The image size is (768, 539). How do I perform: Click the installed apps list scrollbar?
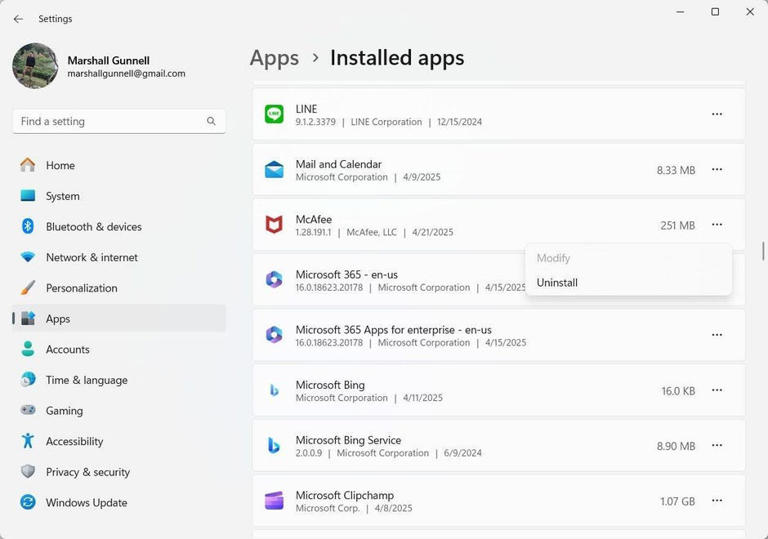763,251
